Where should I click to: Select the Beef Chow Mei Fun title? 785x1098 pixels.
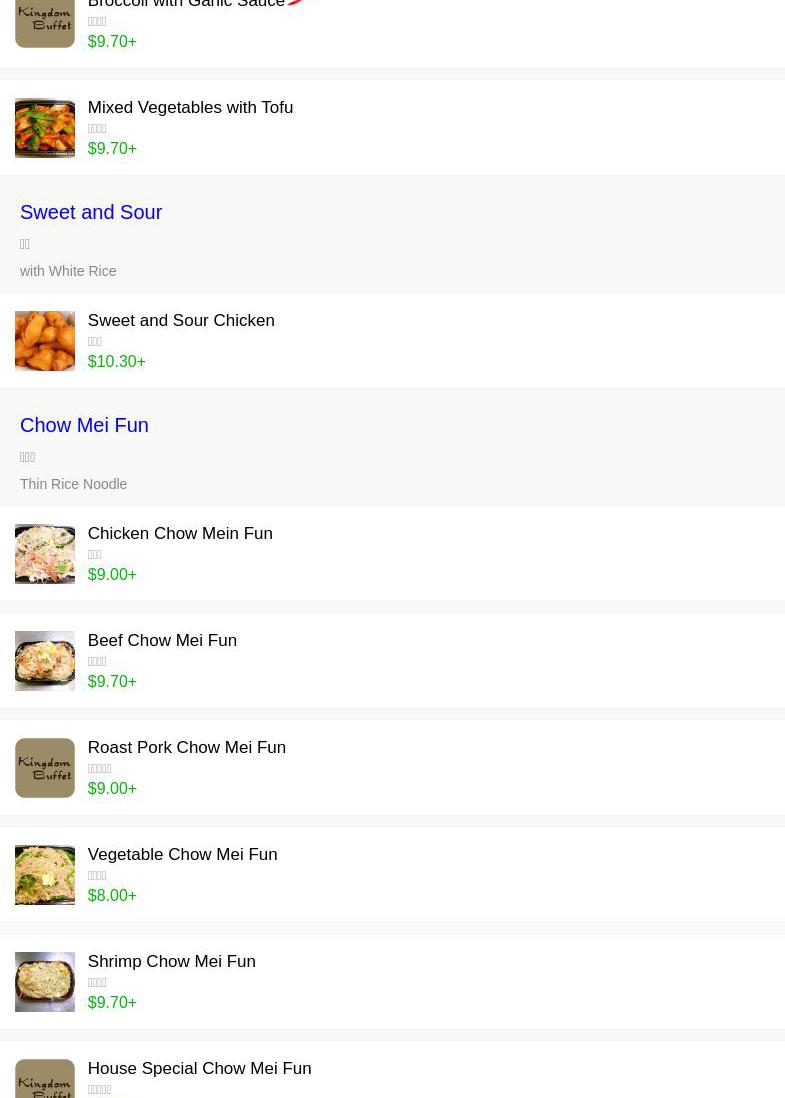[162, 641]
